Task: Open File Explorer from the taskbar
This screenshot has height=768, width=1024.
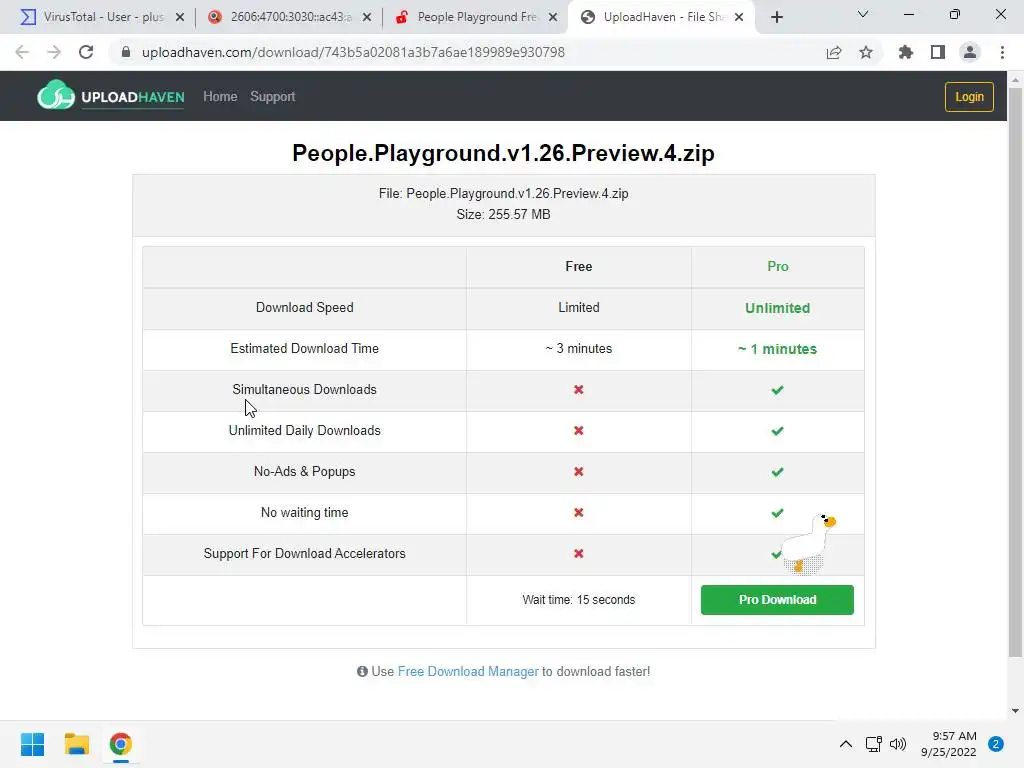Action: (77, 744)
